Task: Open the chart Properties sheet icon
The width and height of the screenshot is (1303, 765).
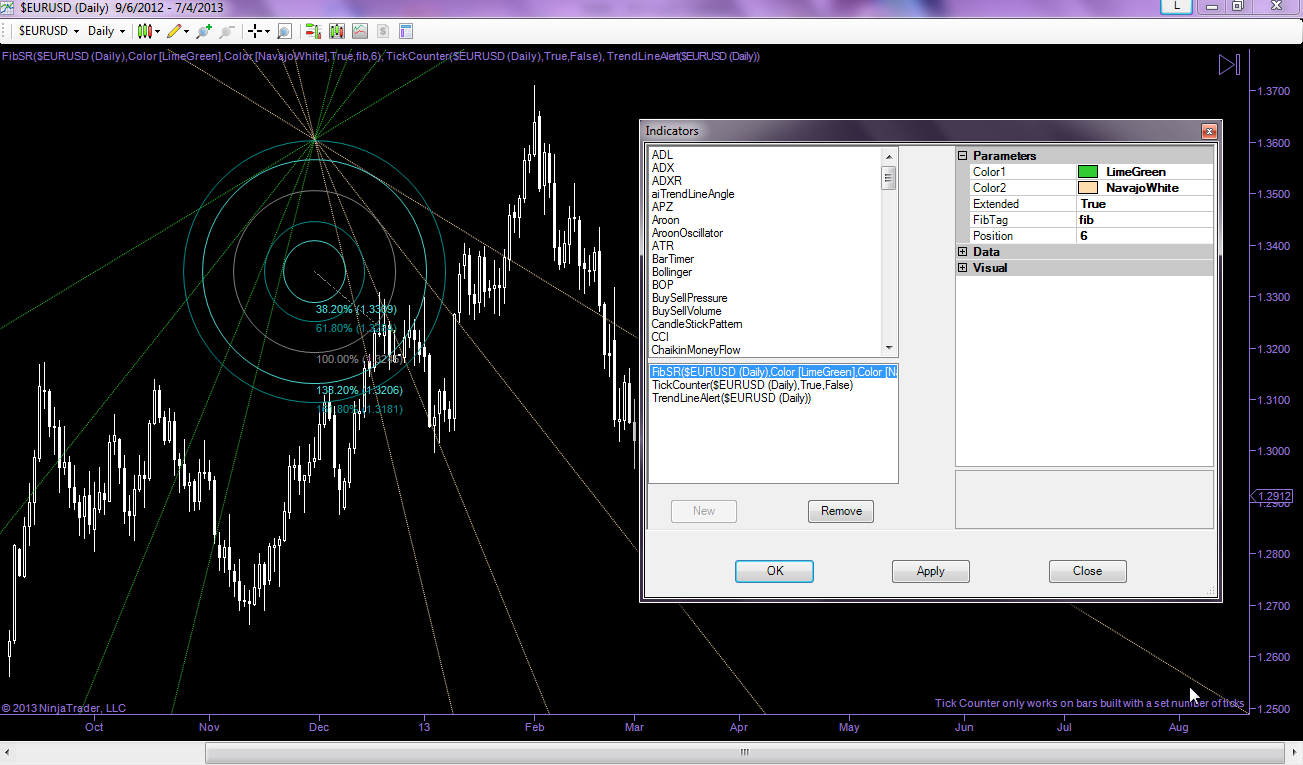Action: (405, 31)
